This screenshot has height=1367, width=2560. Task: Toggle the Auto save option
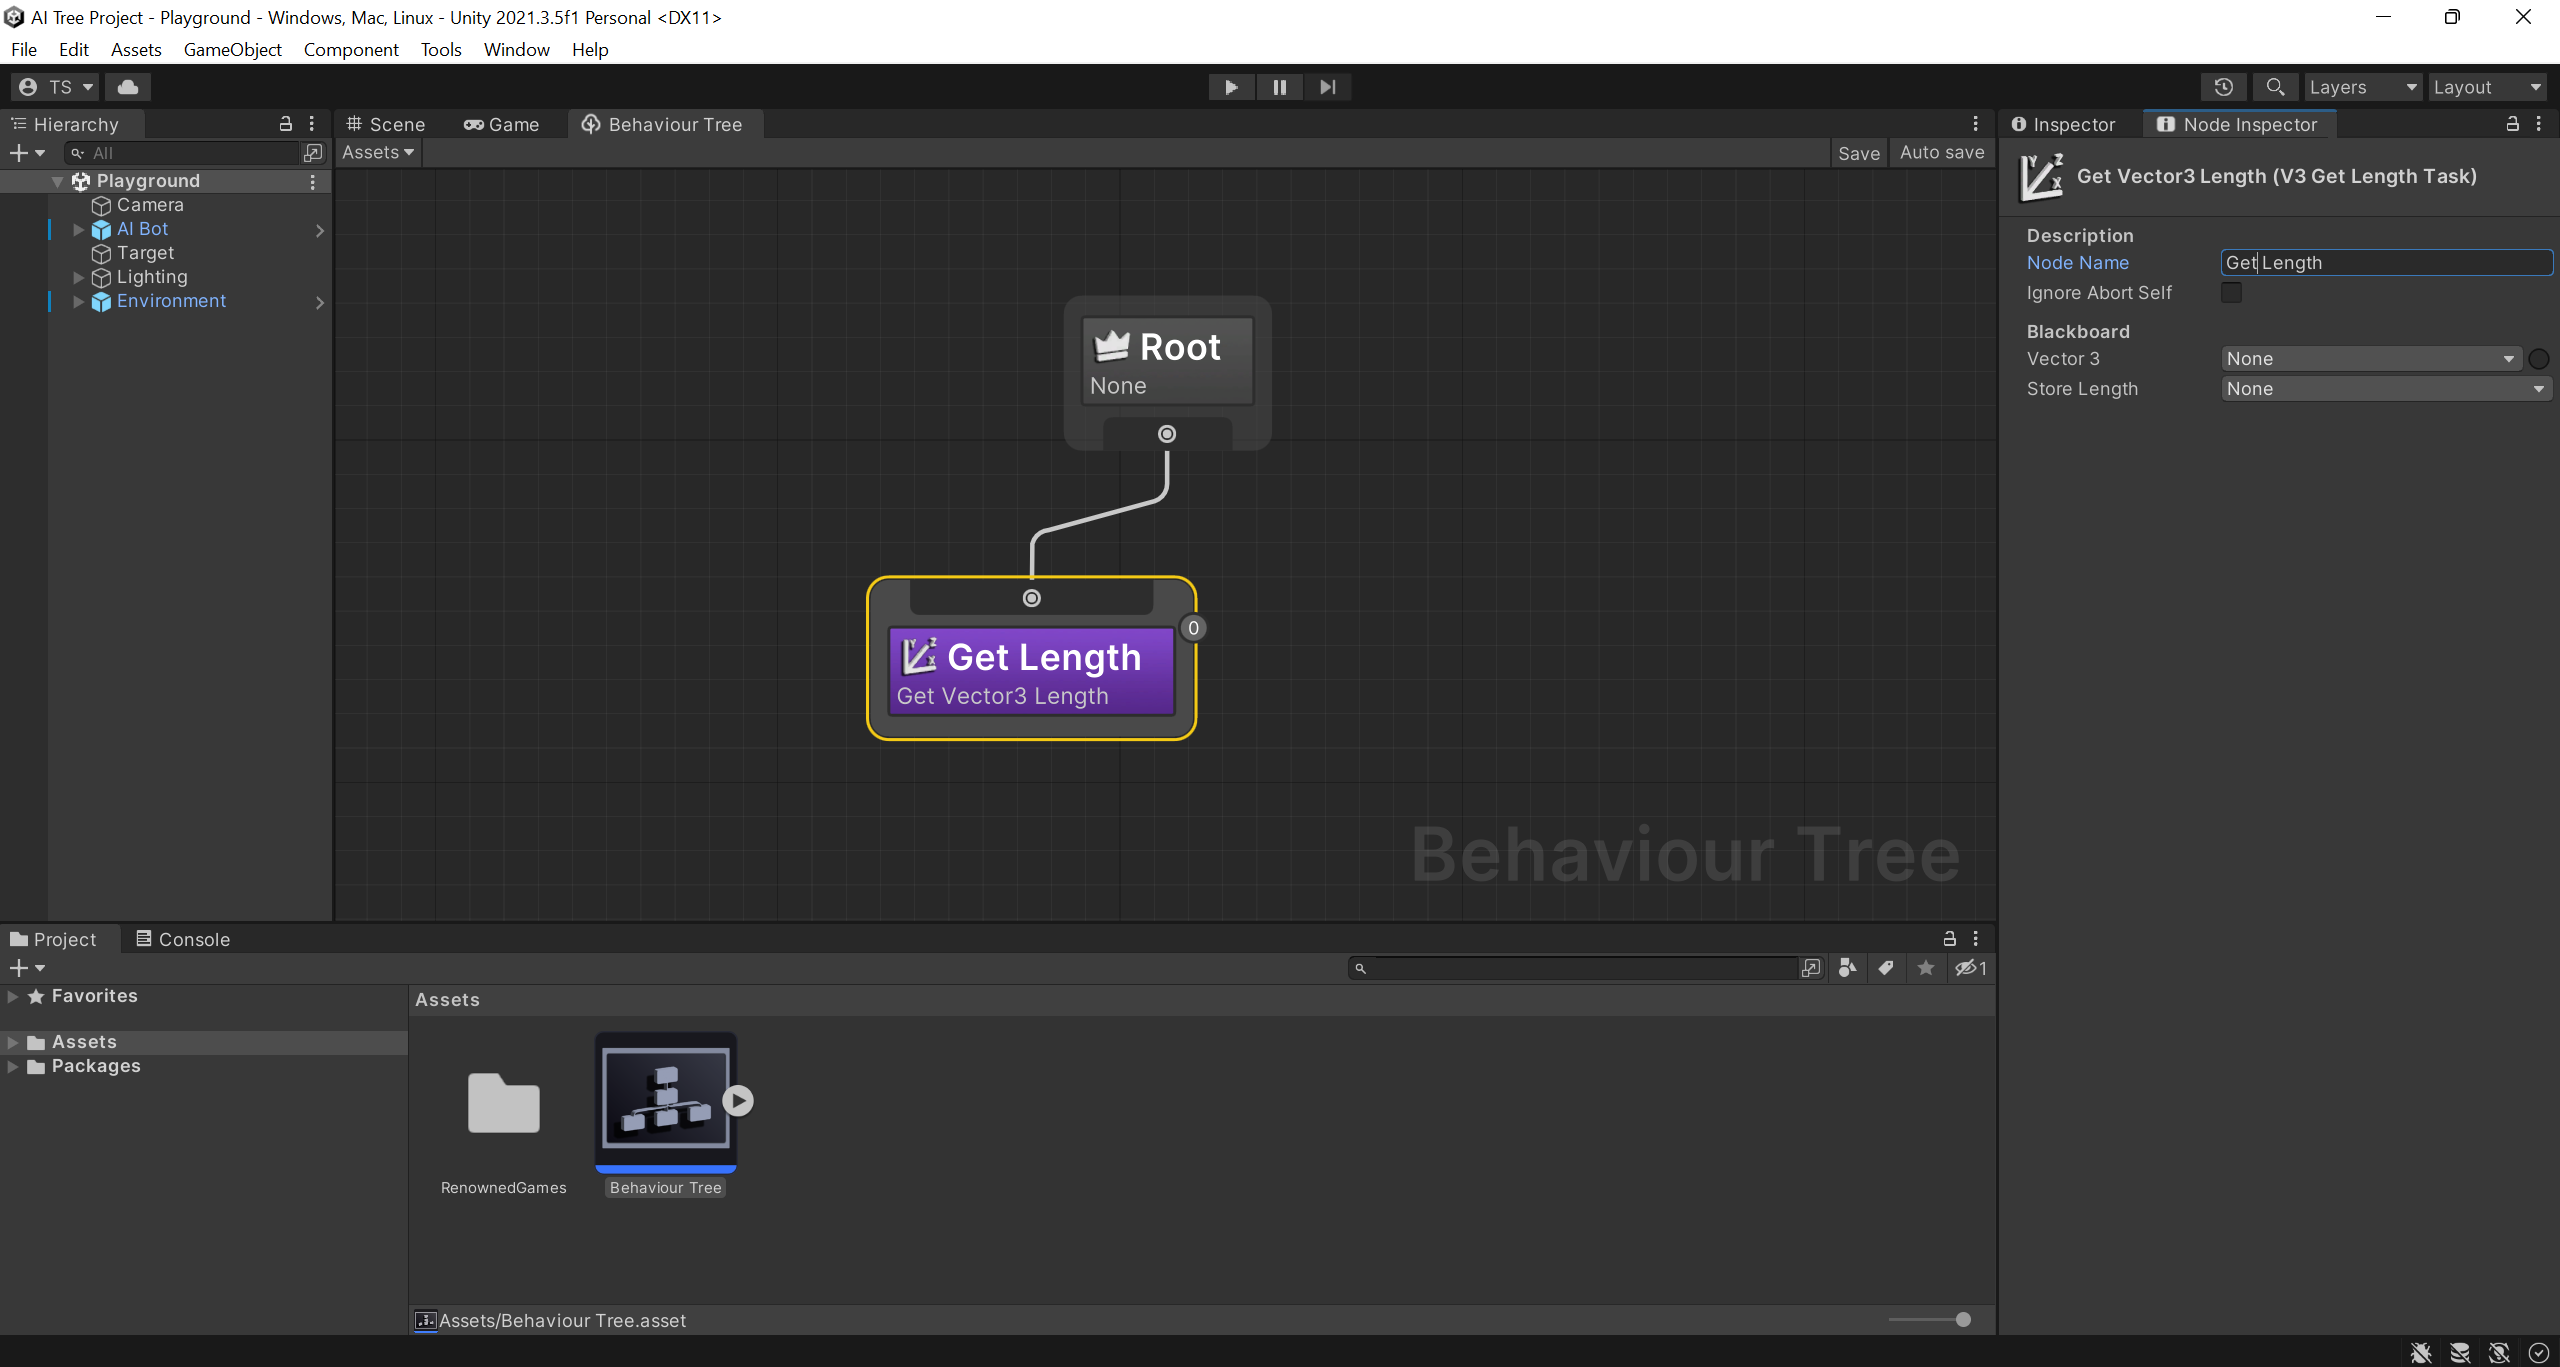click(1941, 153)
